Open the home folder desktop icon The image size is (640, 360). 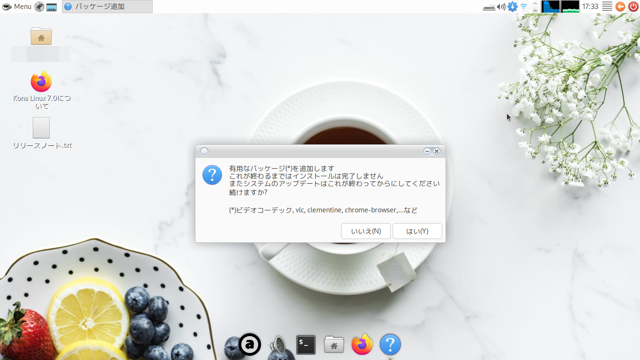[x=41, y=36]
